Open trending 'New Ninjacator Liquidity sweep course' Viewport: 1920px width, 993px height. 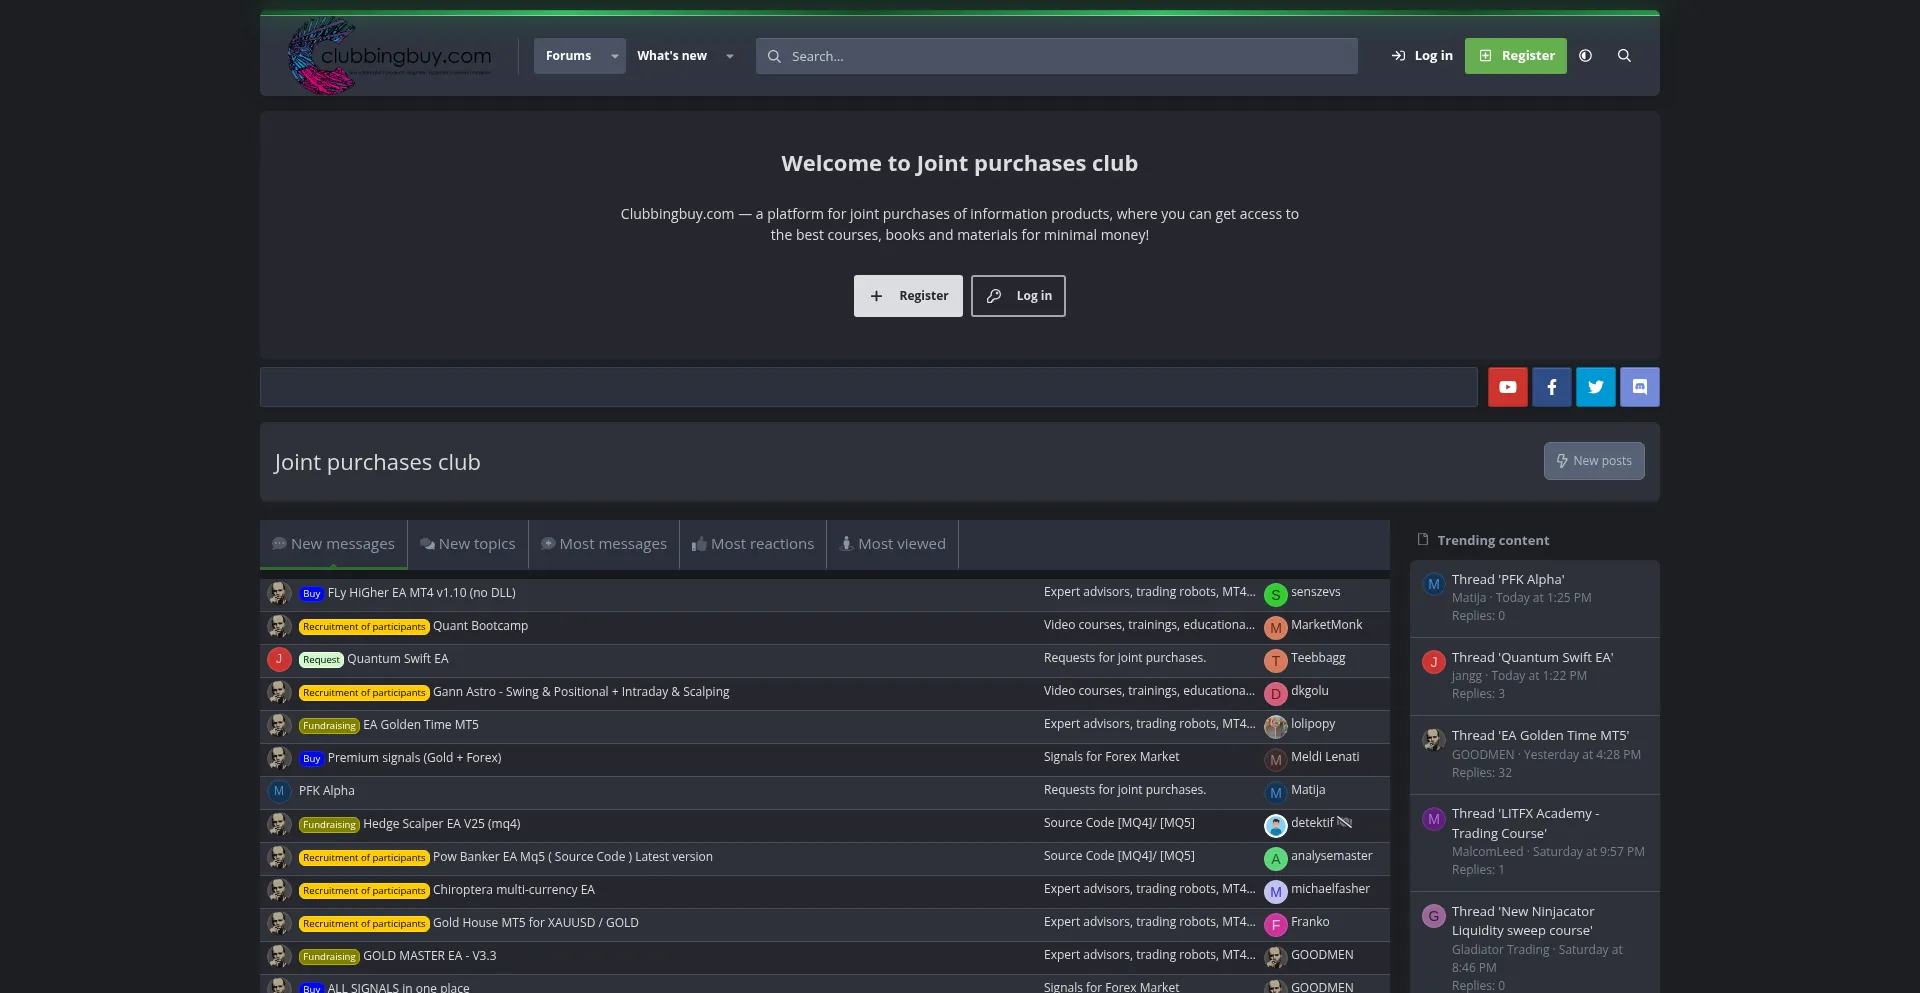[x=1523, y=921]
